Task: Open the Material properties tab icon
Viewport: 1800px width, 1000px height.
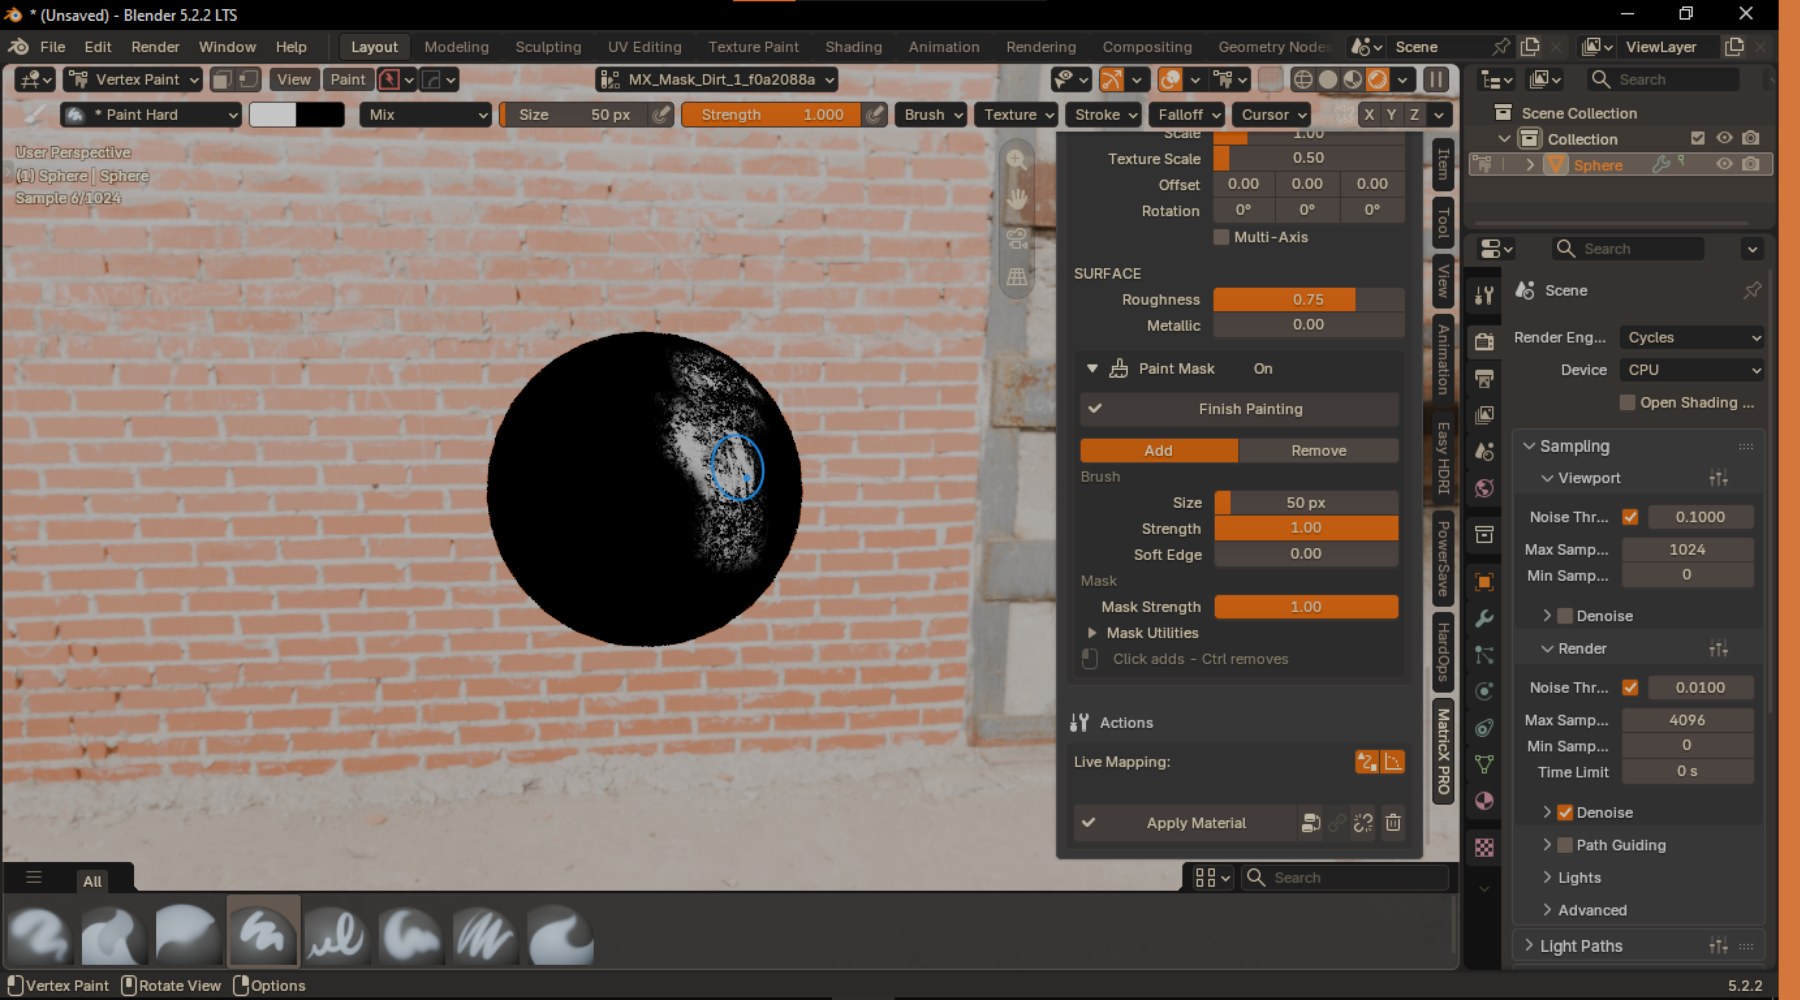Action: tap(1484, 801)
